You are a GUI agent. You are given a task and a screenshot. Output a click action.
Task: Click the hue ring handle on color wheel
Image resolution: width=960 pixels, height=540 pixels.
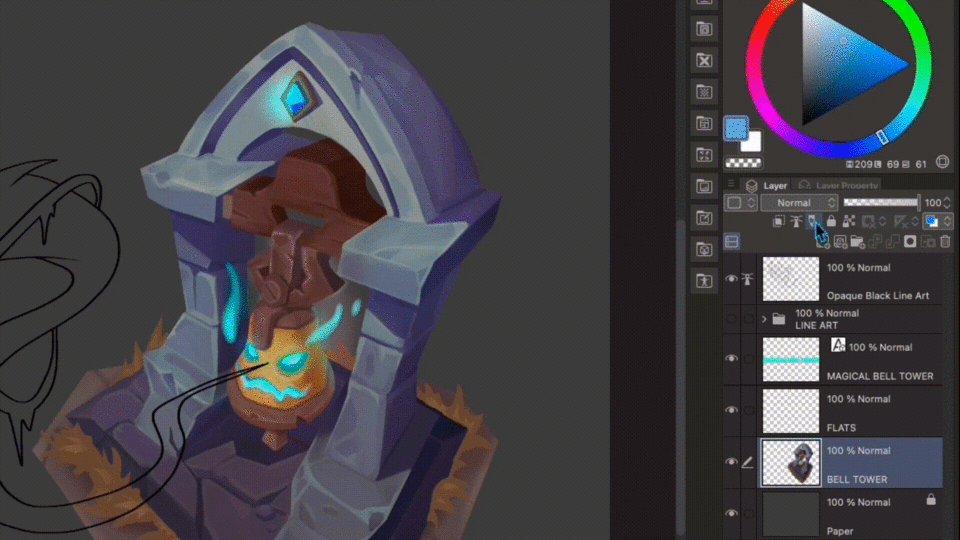[882, 137]
